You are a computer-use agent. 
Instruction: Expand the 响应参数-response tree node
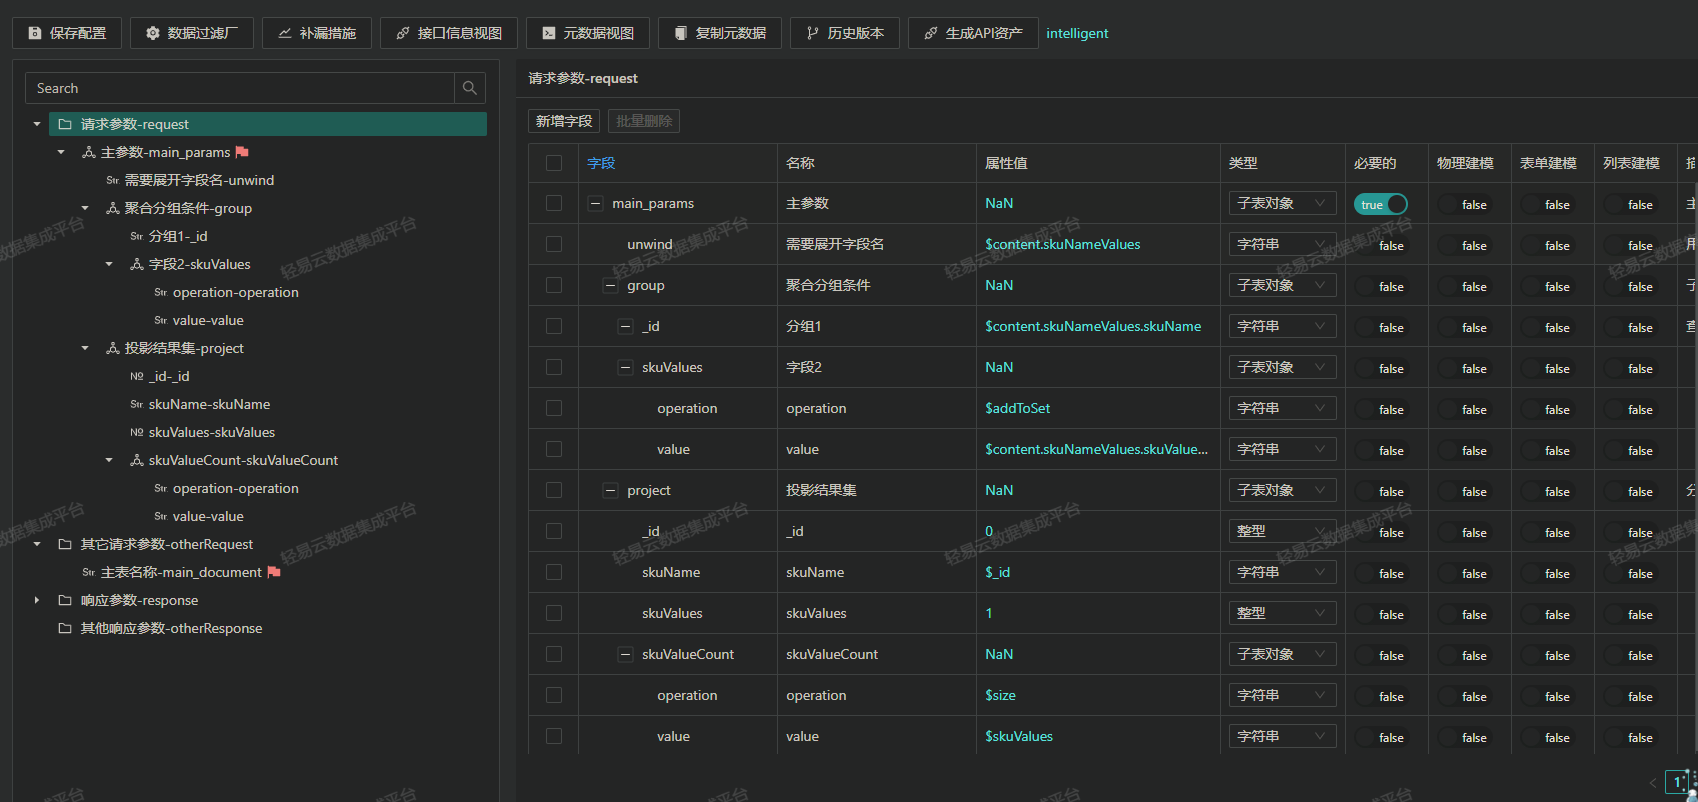pyautogui.click(x=37, y=600)
